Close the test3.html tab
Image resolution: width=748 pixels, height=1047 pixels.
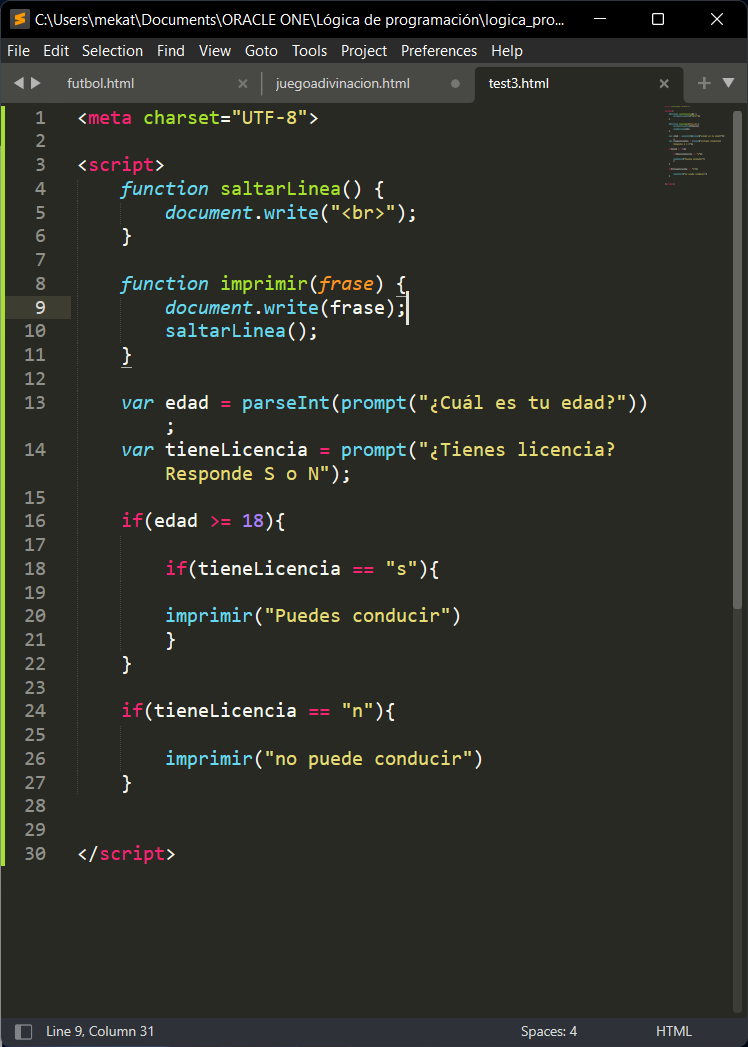point(664,83)
